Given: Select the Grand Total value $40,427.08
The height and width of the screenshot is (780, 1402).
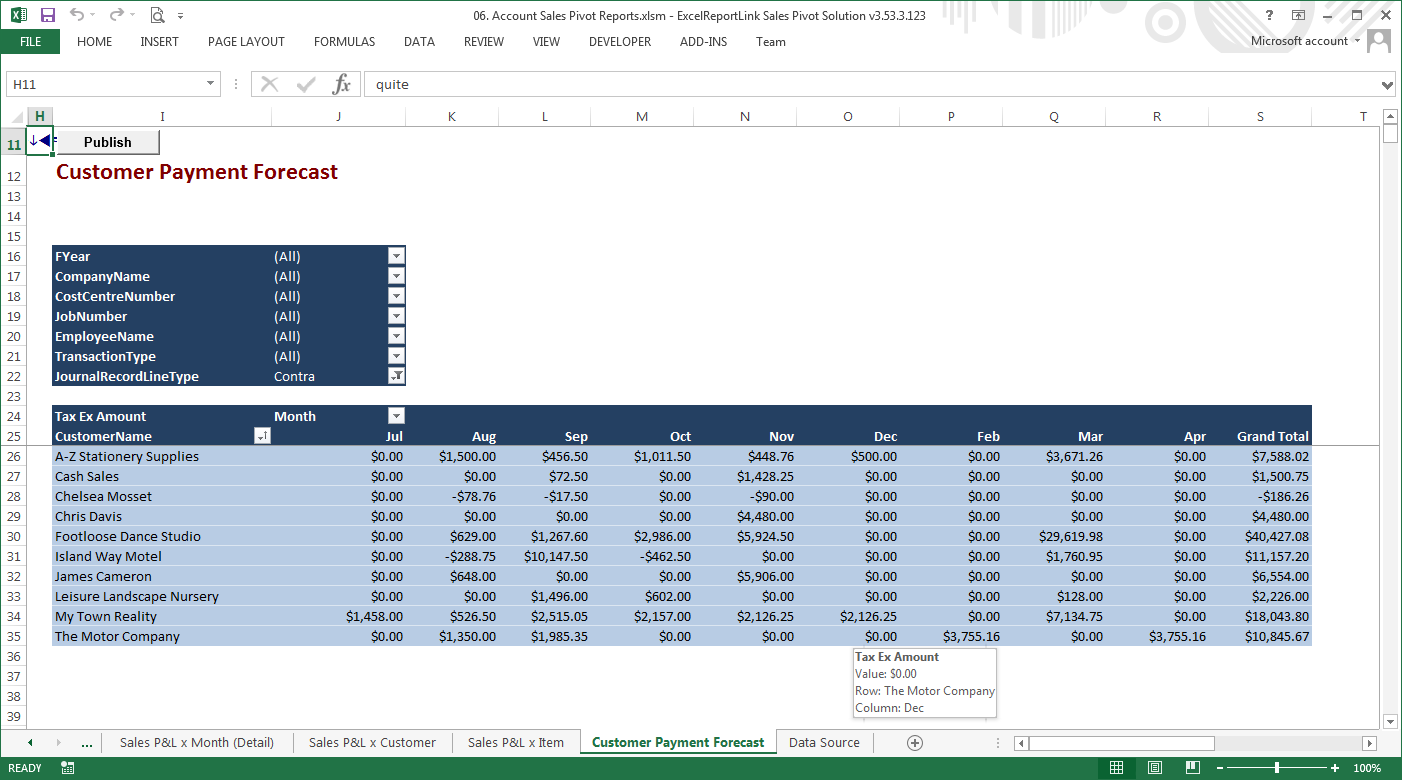Looking at the screenshot, I should point(1260,536).
